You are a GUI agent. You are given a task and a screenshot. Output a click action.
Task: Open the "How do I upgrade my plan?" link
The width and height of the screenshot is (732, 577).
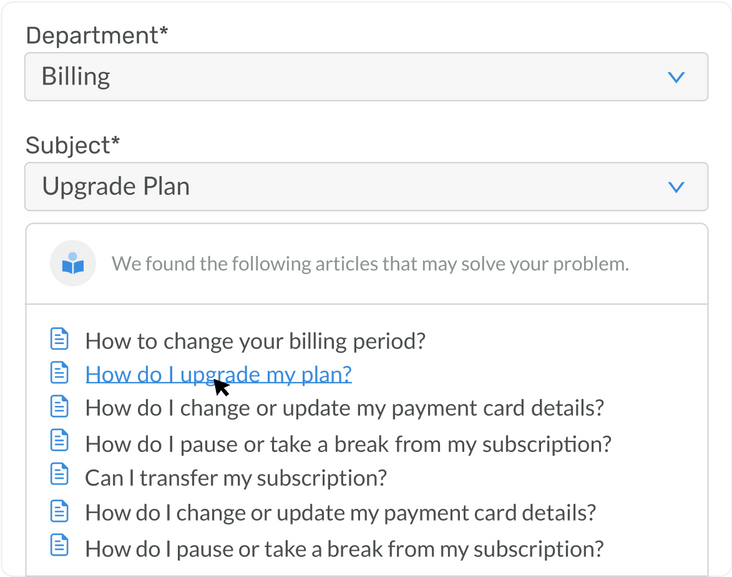[218, 375]
